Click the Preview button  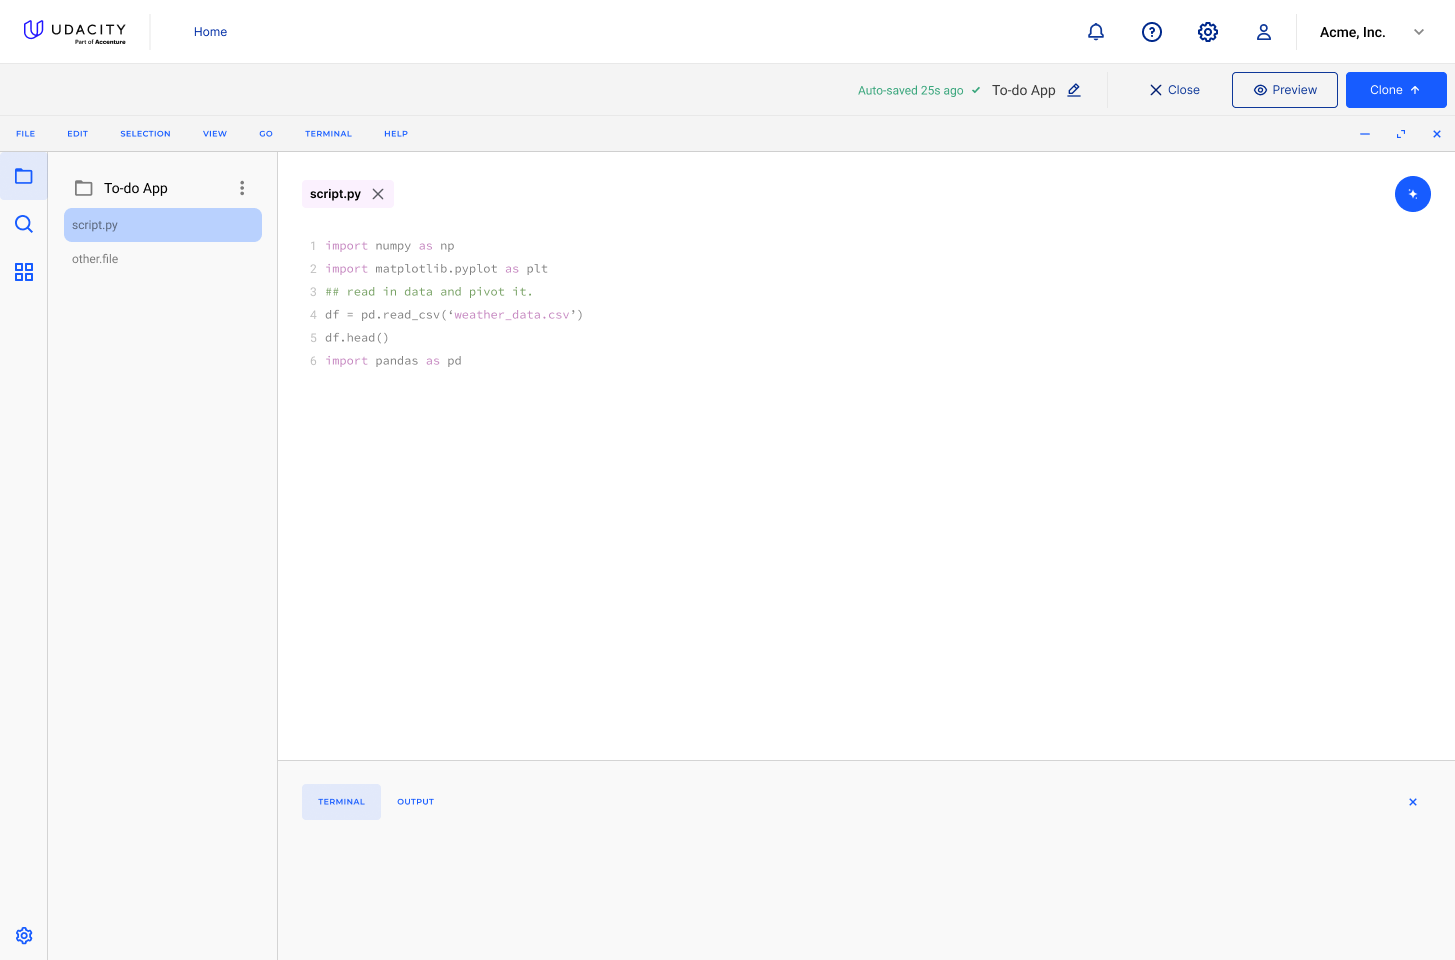(1285, 90)
